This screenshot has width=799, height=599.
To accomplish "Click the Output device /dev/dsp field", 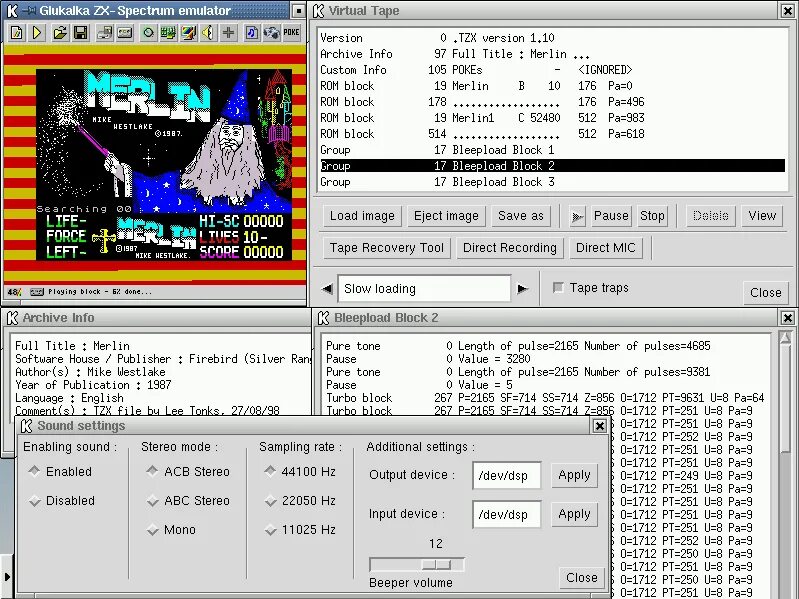I will tap(507, 476).
